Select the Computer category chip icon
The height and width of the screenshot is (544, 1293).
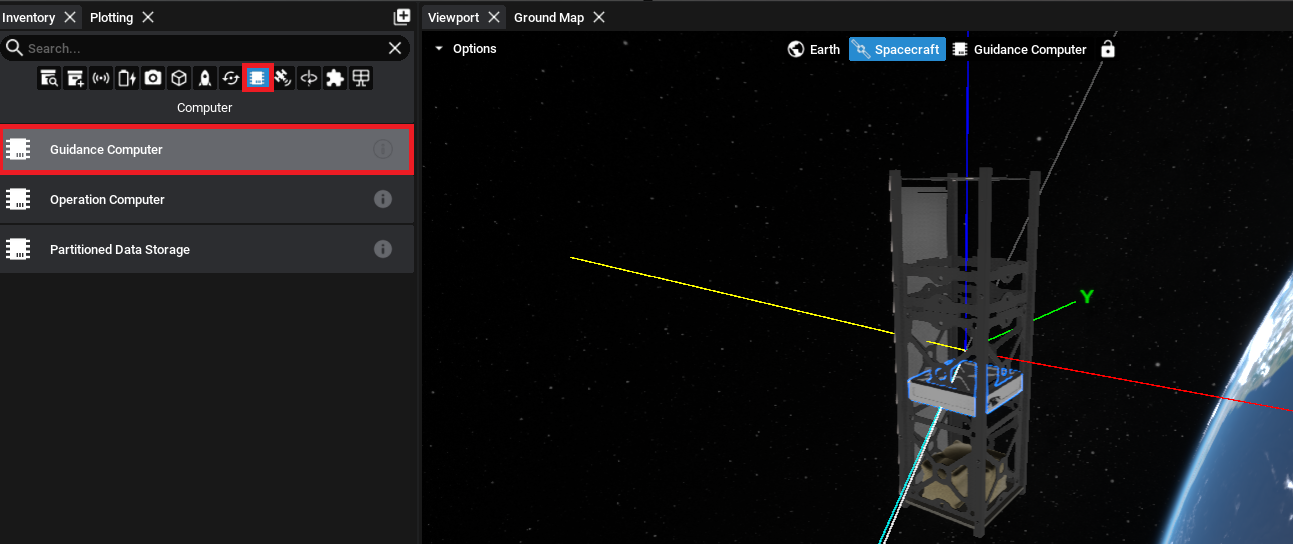click(258, 78)
